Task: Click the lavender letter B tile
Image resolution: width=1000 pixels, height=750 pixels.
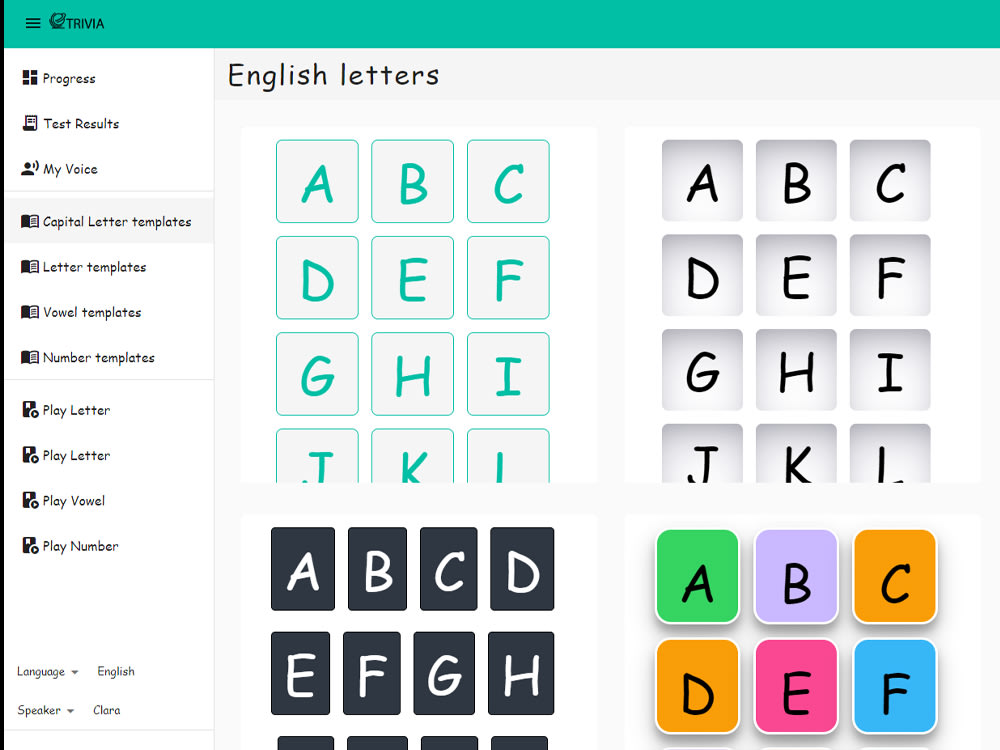Action: click(796, 576)
